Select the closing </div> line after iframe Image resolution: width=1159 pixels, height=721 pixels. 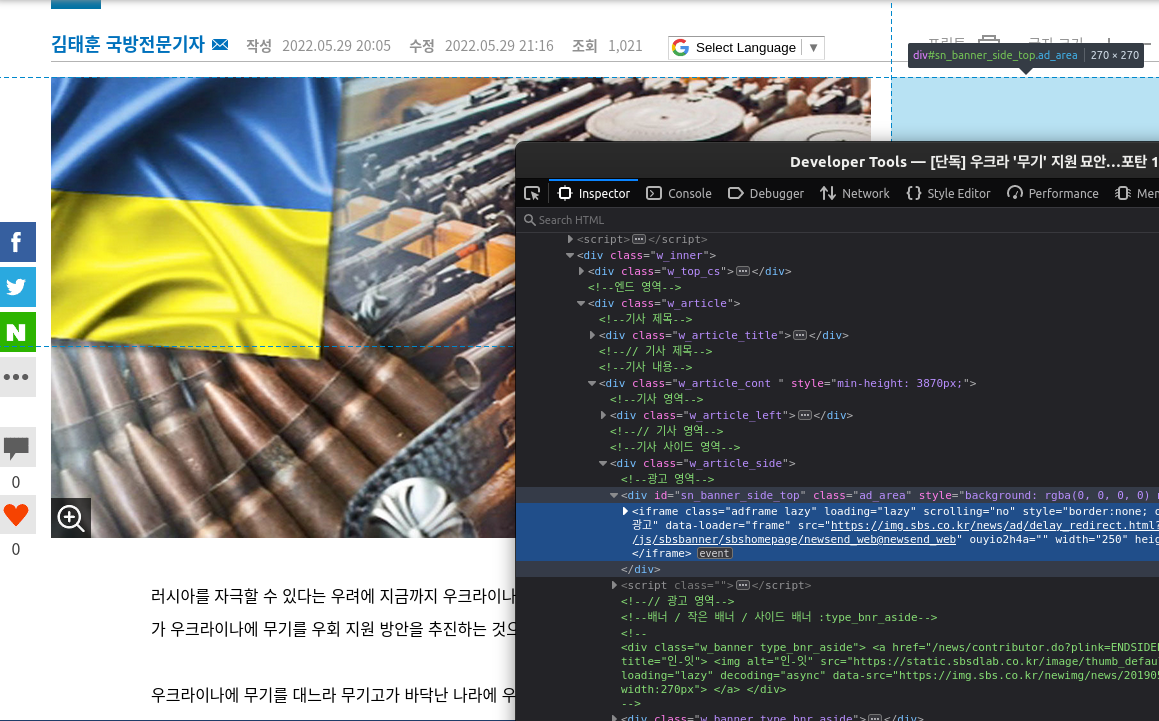coord(641,569)
